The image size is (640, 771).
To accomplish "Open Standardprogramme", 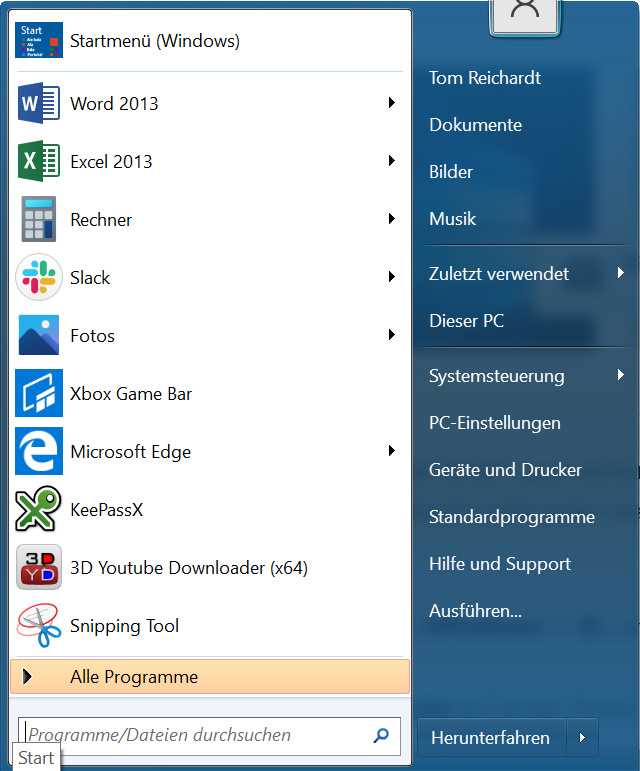I will click(512, 517).
